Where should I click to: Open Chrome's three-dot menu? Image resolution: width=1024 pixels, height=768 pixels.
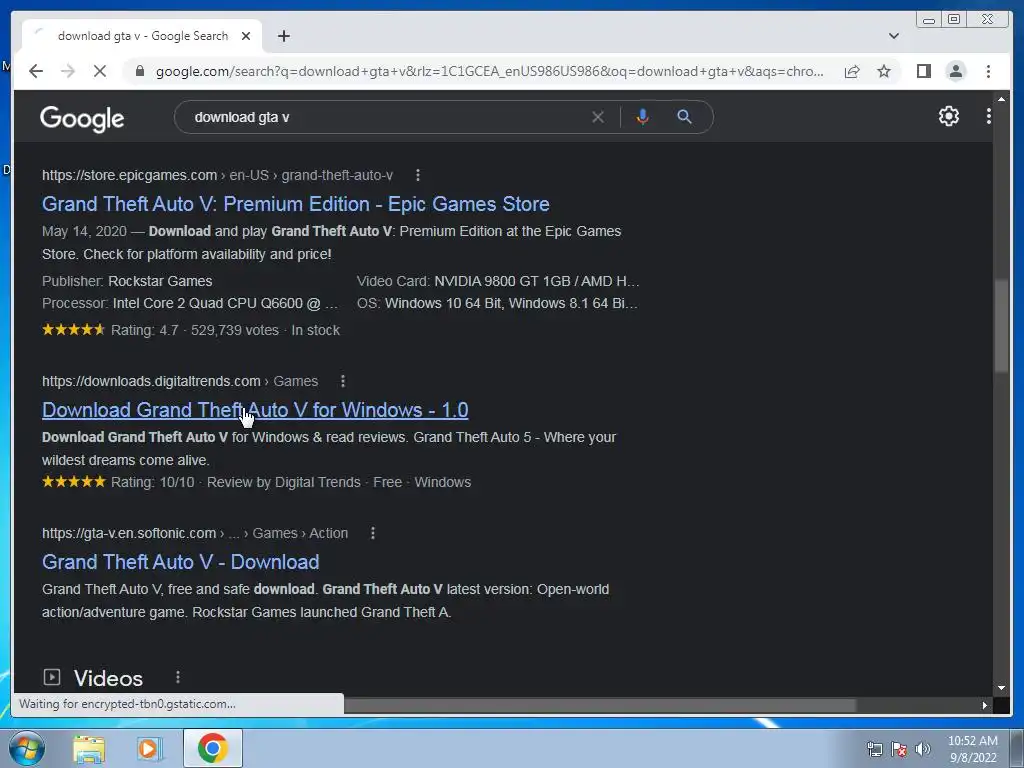point(988,71)
